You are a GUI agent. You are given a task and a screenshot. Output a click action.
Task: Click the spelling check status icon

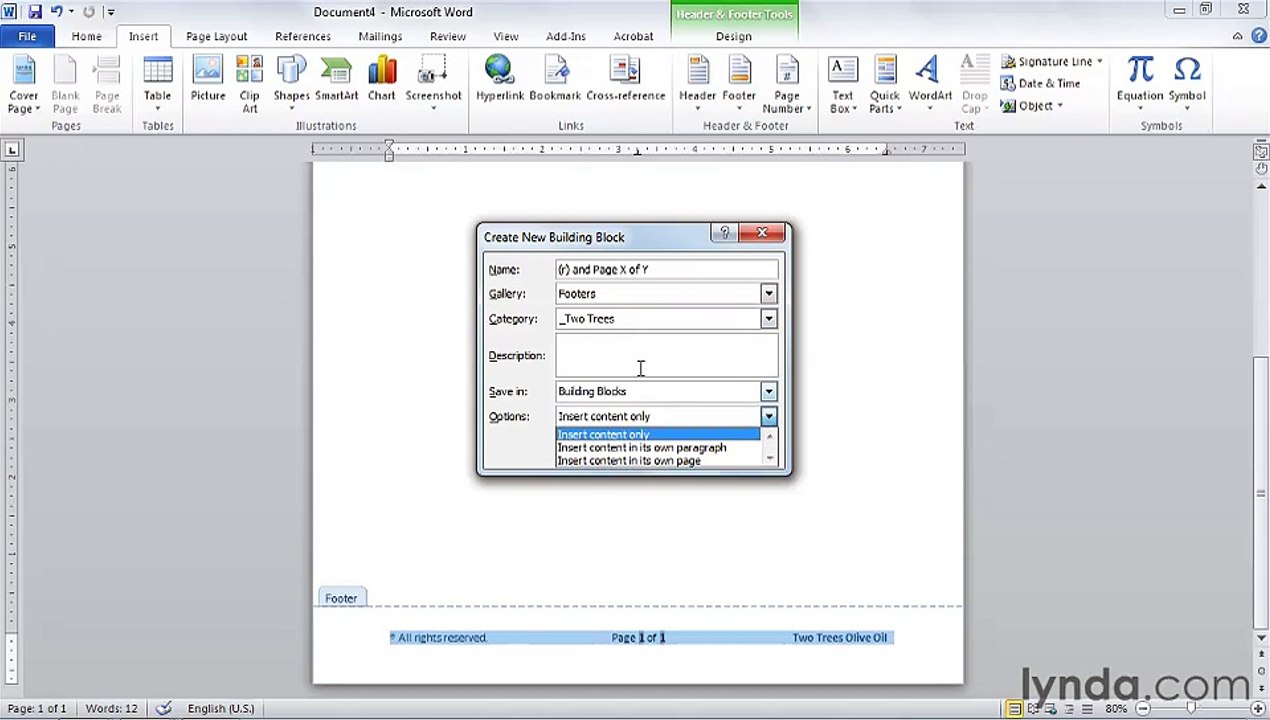tap(164, 708)
